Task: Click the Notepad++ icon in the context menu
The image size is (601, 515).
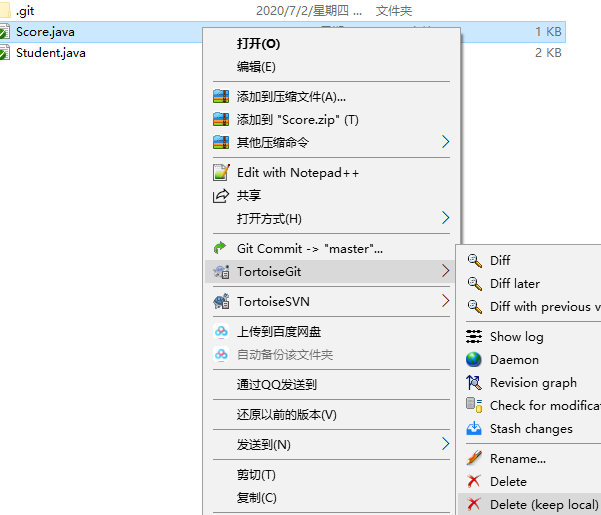Action: (221, 172)
